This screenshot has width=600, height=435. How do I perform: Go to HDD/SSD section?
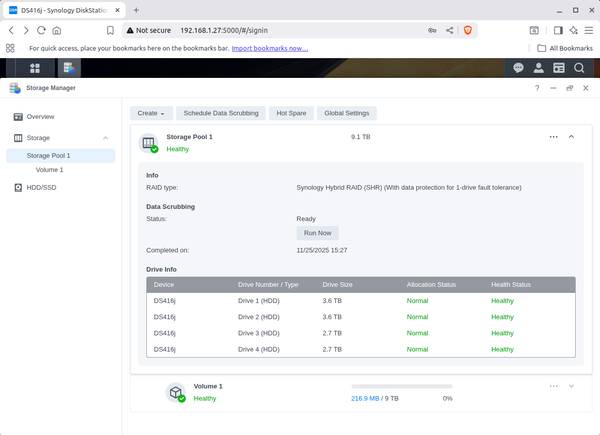tap(41, 187)
